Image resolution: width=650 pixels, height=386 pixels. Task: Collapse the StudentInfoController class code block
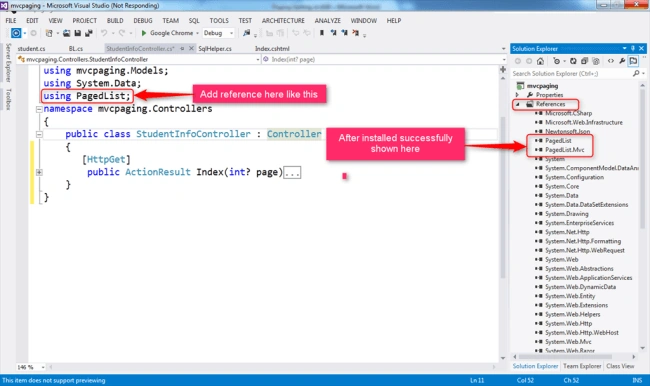coord(39,134)
